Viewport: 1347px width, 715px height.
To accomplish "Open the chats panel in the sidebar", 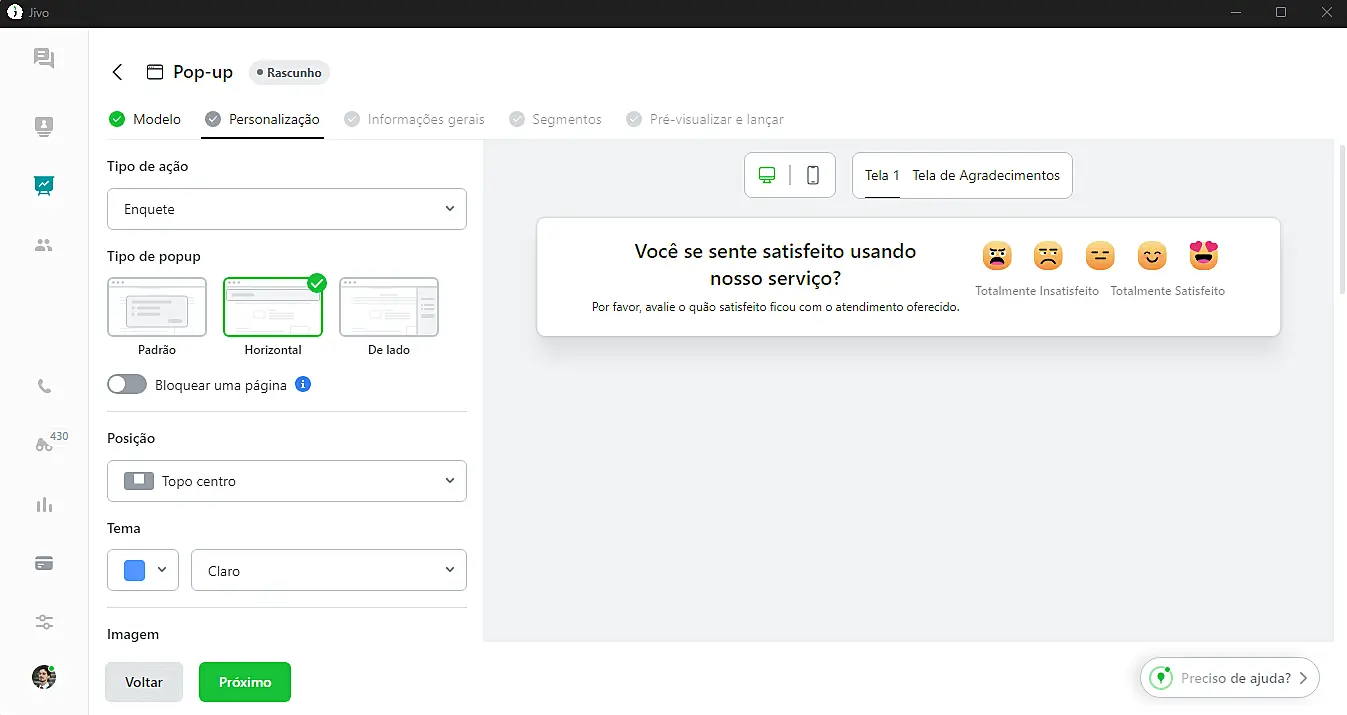I will click(44, 58).
